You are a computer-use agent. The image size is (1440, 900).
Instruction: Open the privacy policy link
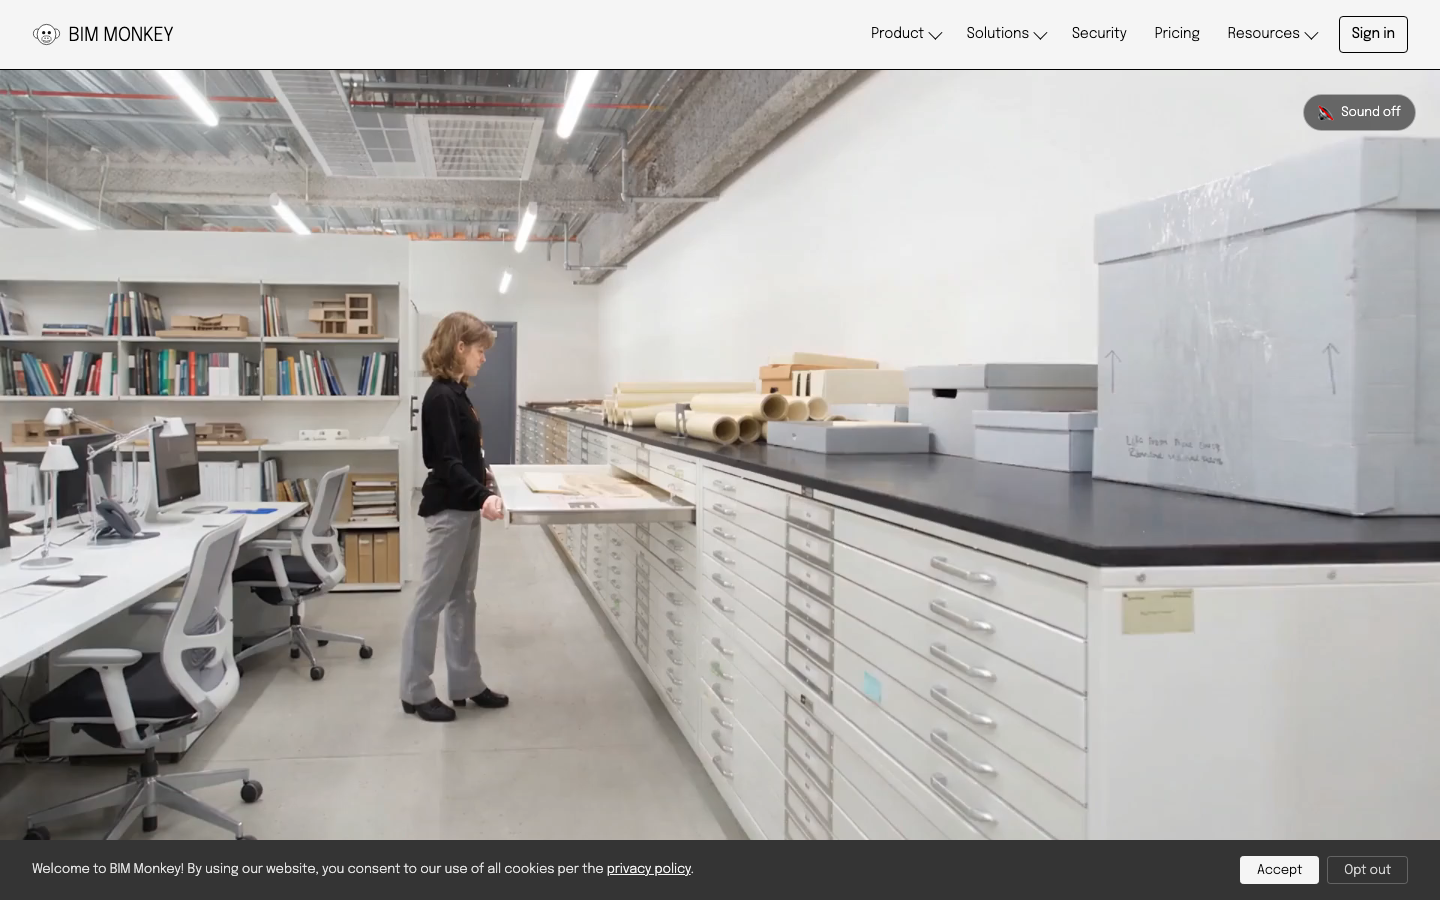[x=648, y=869]
